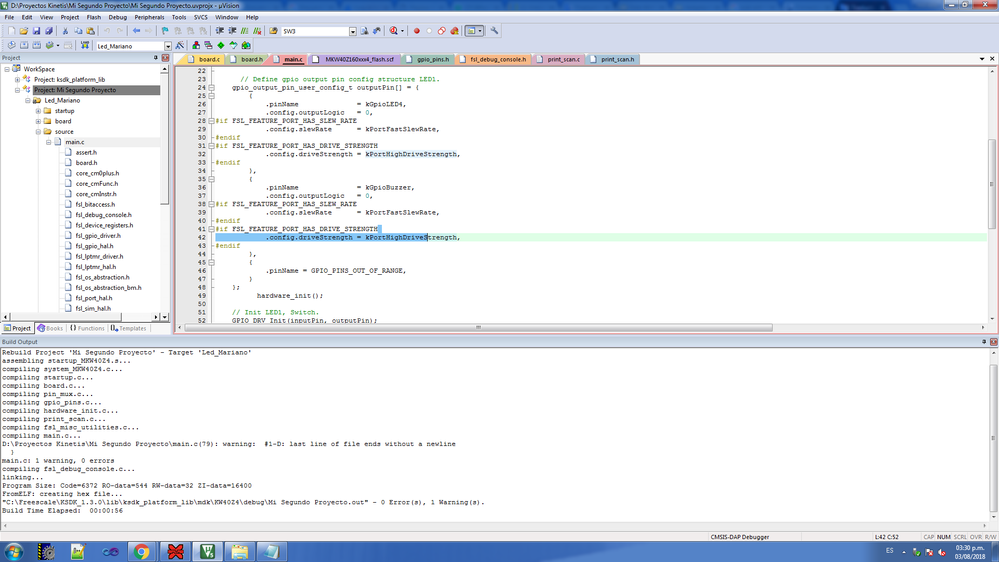Open the Led_Mariano target dropdown
Image resolution: width=999 pixels, height=562 pixels.
click(168, 46)
